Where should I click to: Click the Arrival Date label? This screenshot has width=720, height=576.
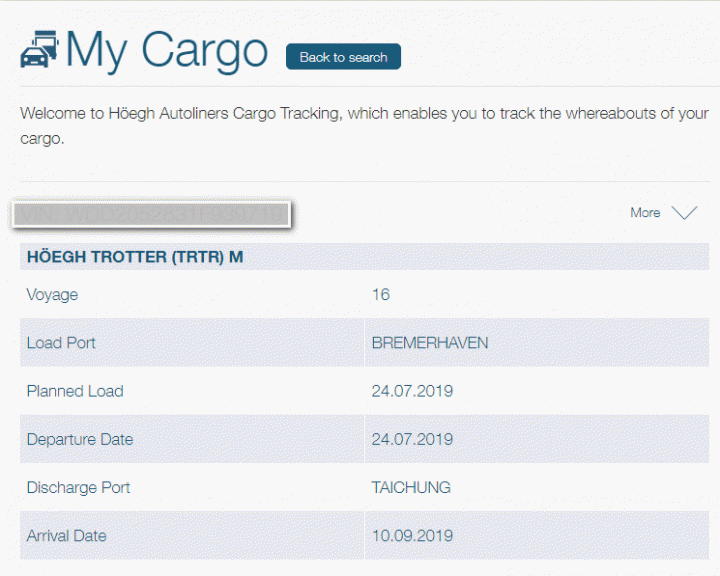[66, 536]
